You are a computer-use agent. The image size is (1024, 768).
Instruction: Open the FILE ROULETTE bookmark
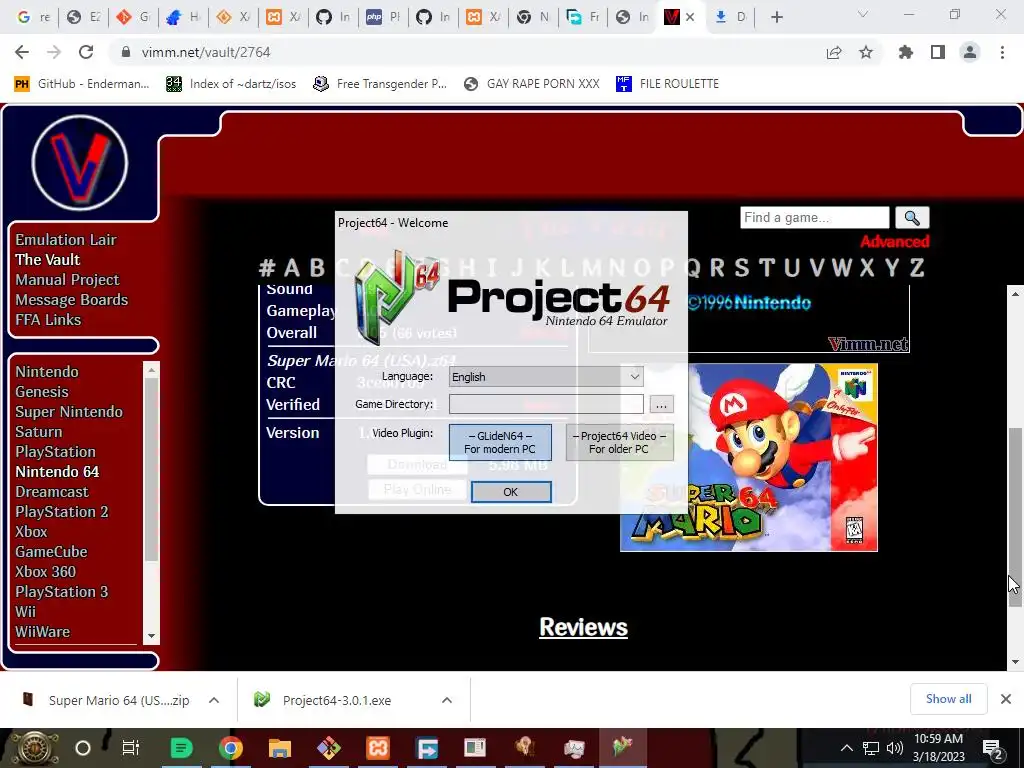point(667,84)
